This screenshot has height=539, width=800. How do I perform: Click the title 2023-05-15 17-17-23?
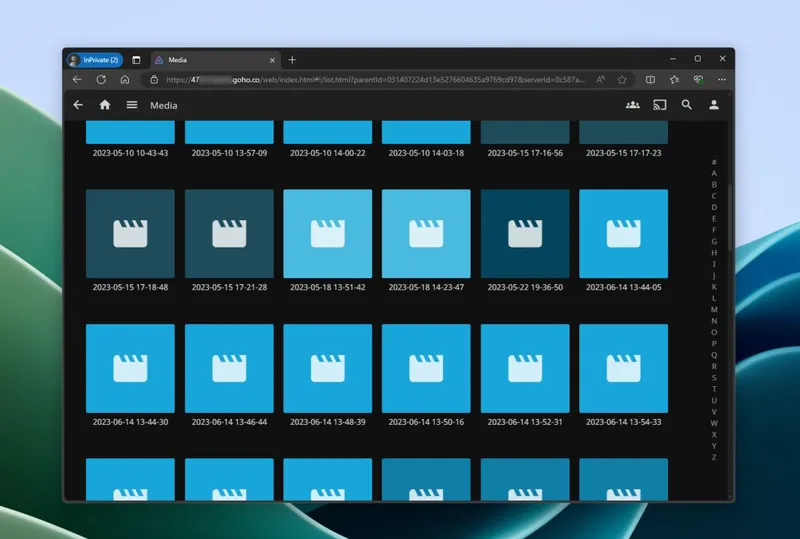[623, 153]
